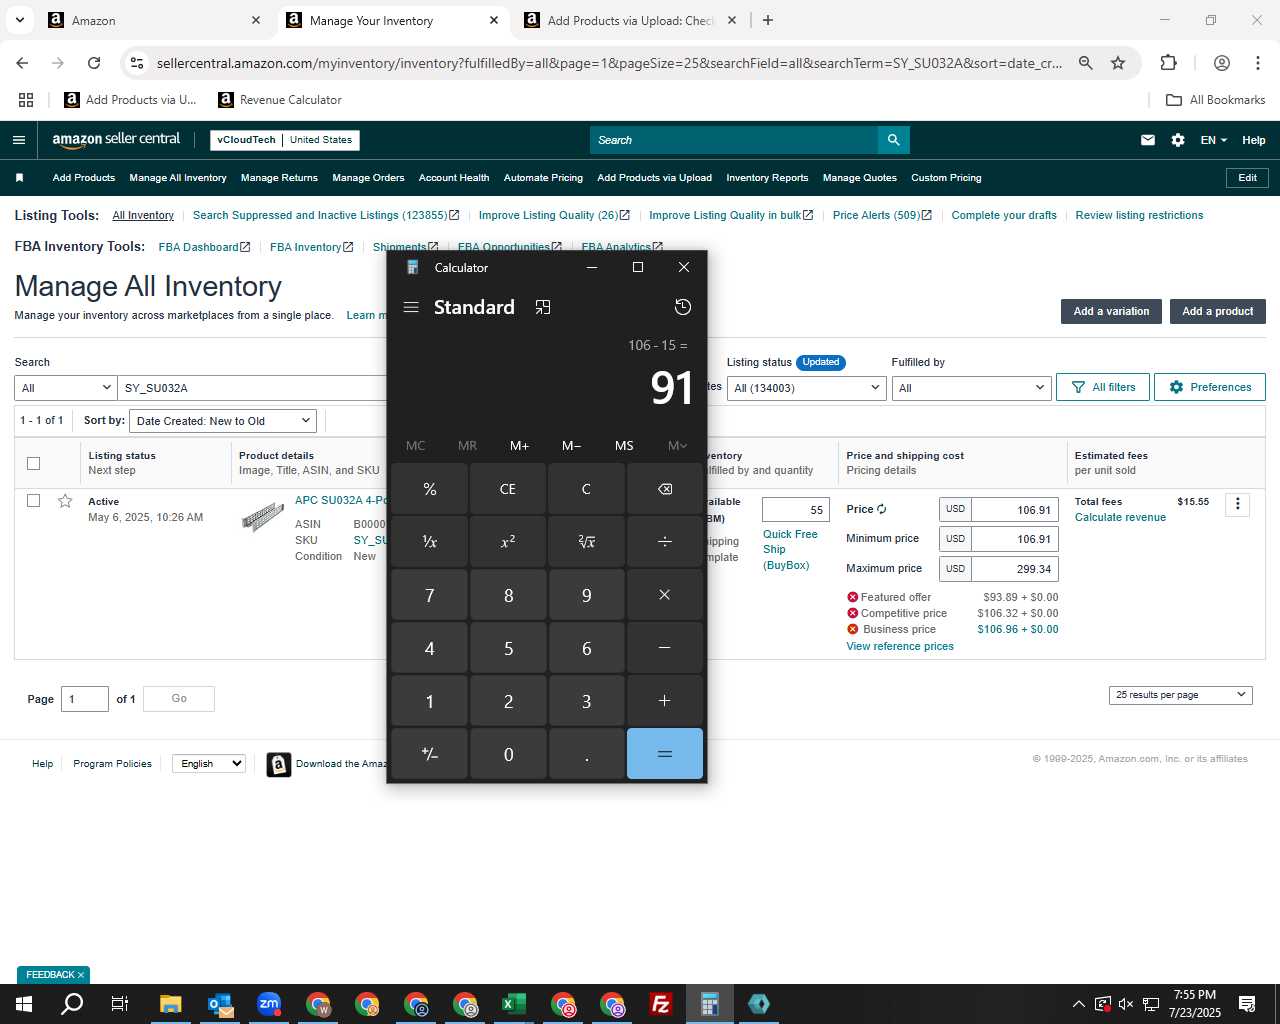Screen dimensions: 1280x1024
Task: Toggle calculator keep-on-top mode icon
Action: 543,307
